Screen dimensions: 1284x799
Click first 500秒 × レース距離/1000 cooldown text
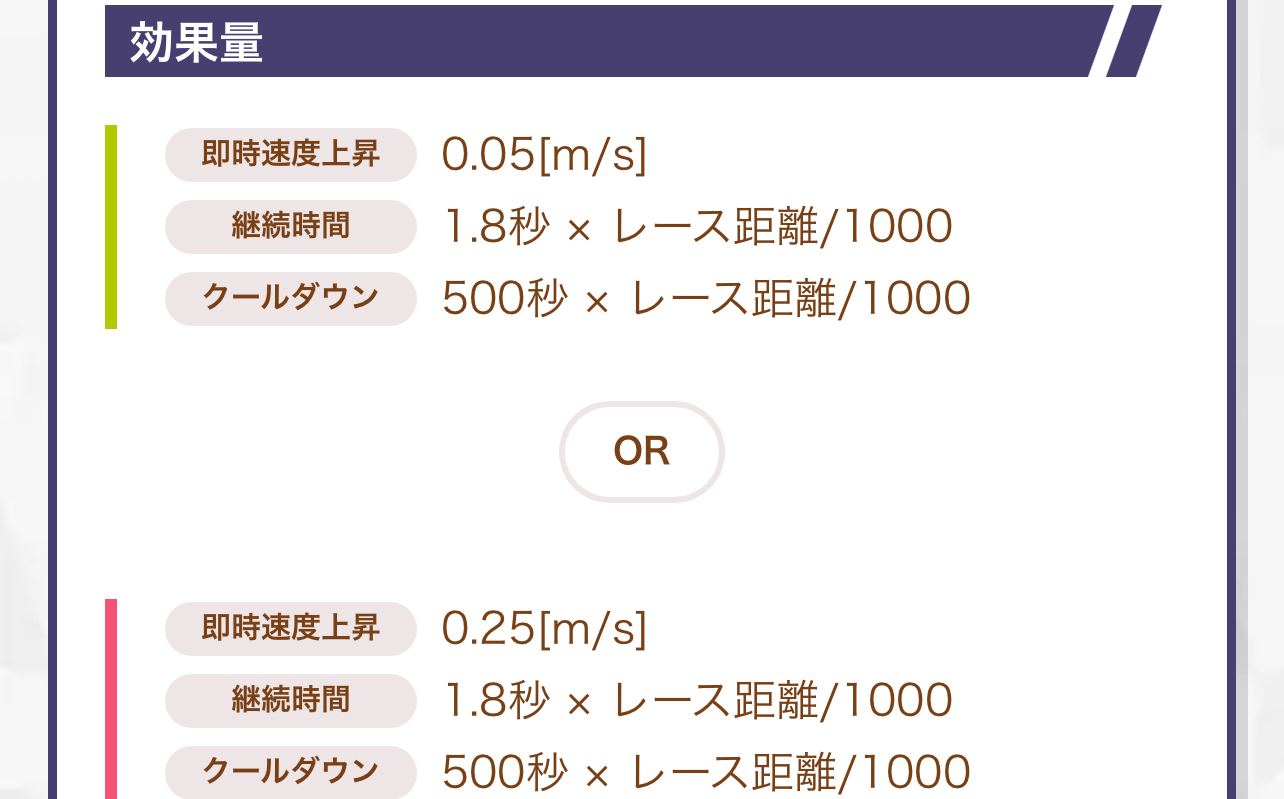click(706, 299)
